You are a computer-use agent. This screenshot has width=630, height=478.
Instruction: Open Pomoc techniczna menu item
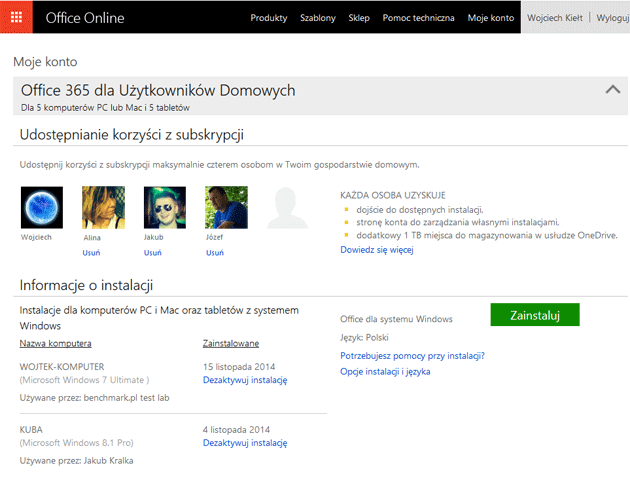pos(418,18)
